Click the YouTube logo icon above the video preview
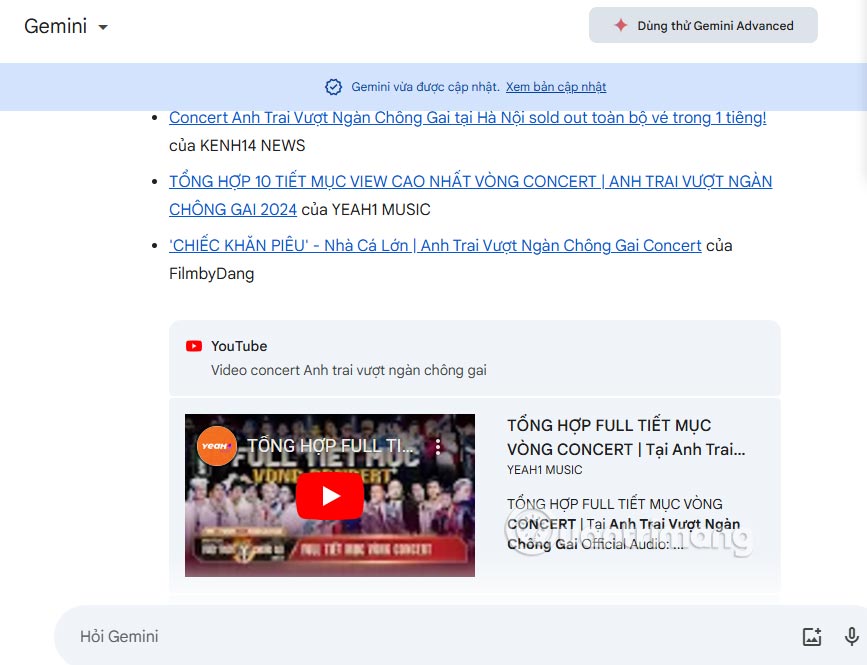 [x=192, y=346]
